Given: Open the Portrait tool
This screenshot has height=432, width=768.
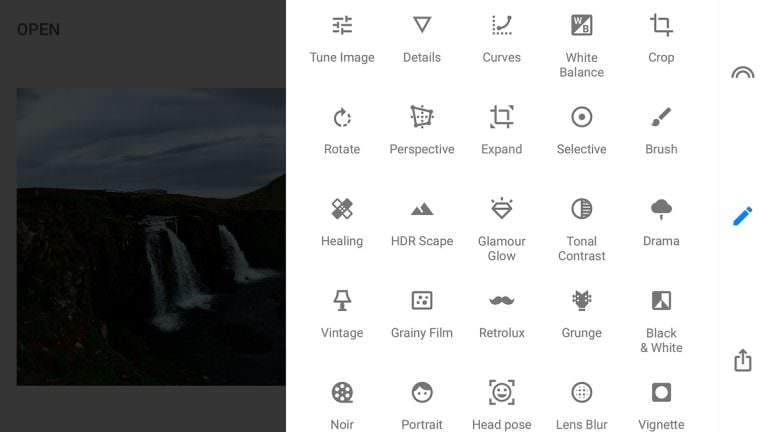Looking at the screenshot, I should [422, 406].
